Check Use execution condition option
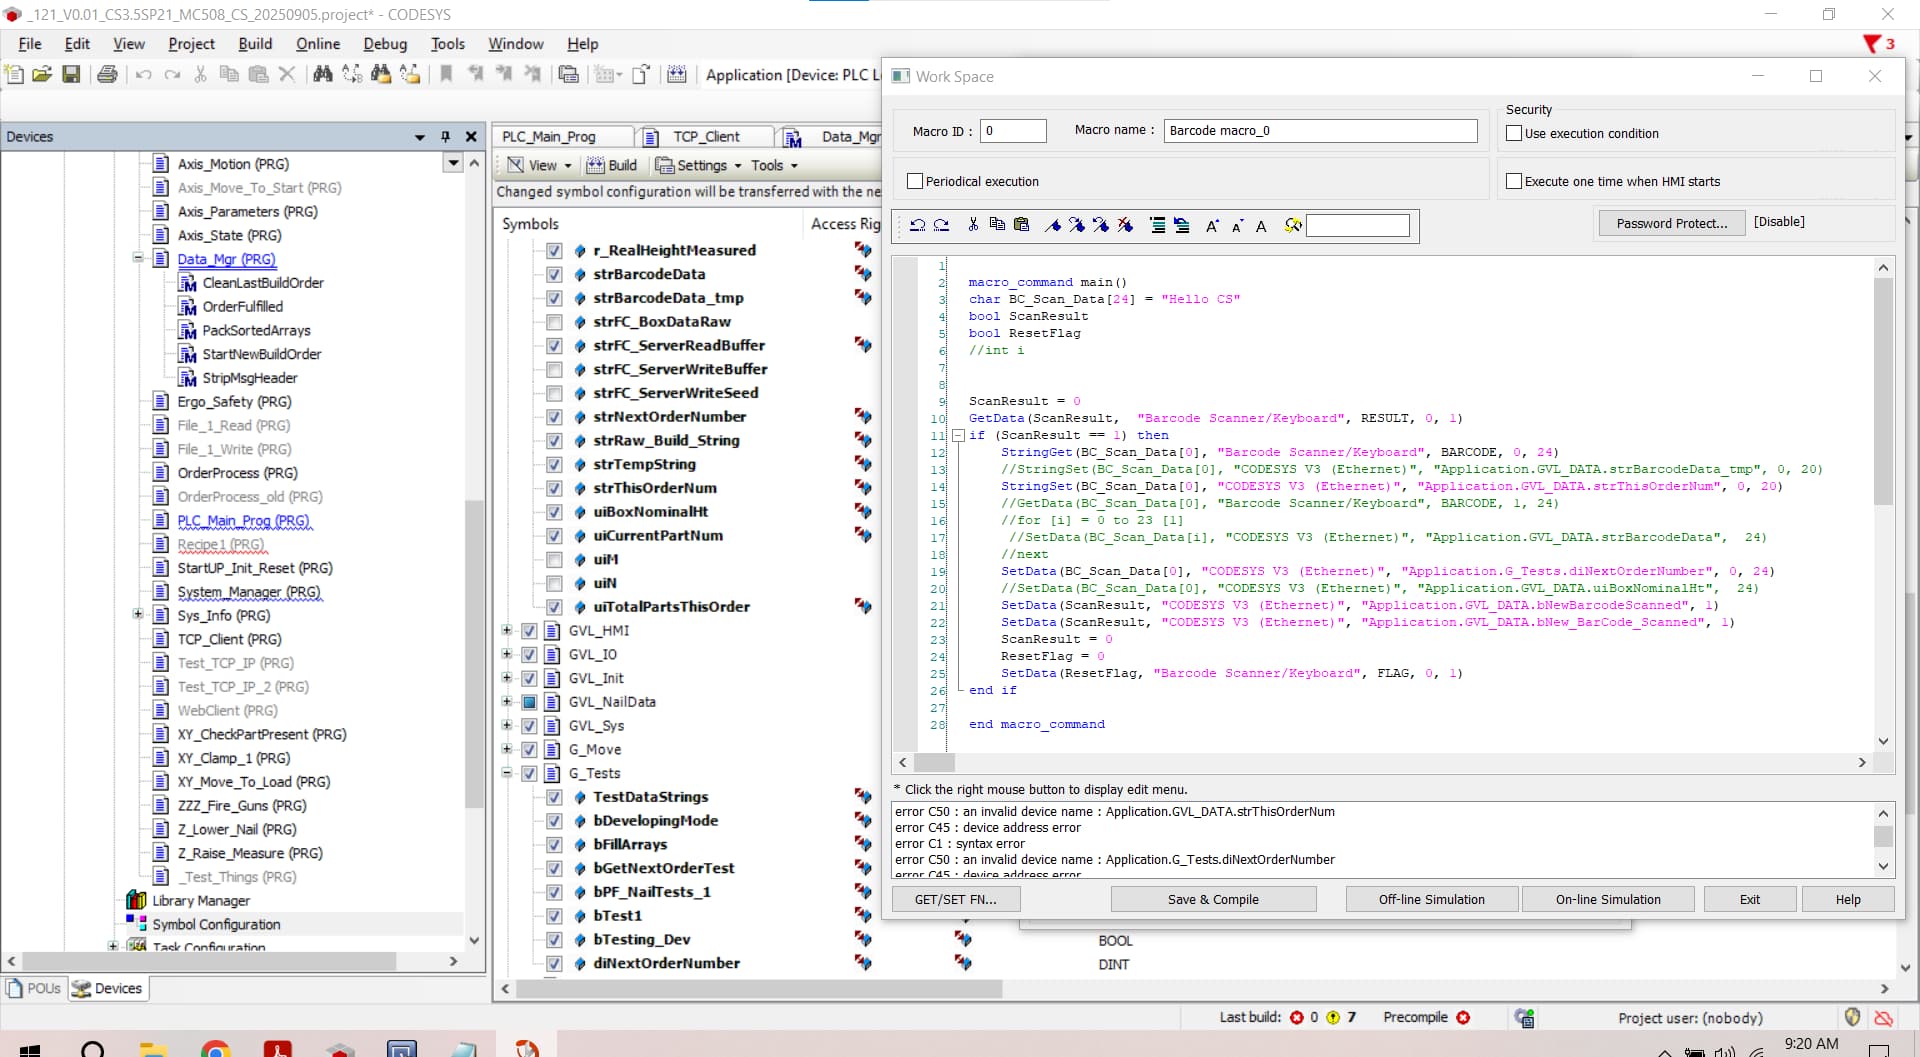Viewport: 1920px width, 1057px height. (1514, 133)
